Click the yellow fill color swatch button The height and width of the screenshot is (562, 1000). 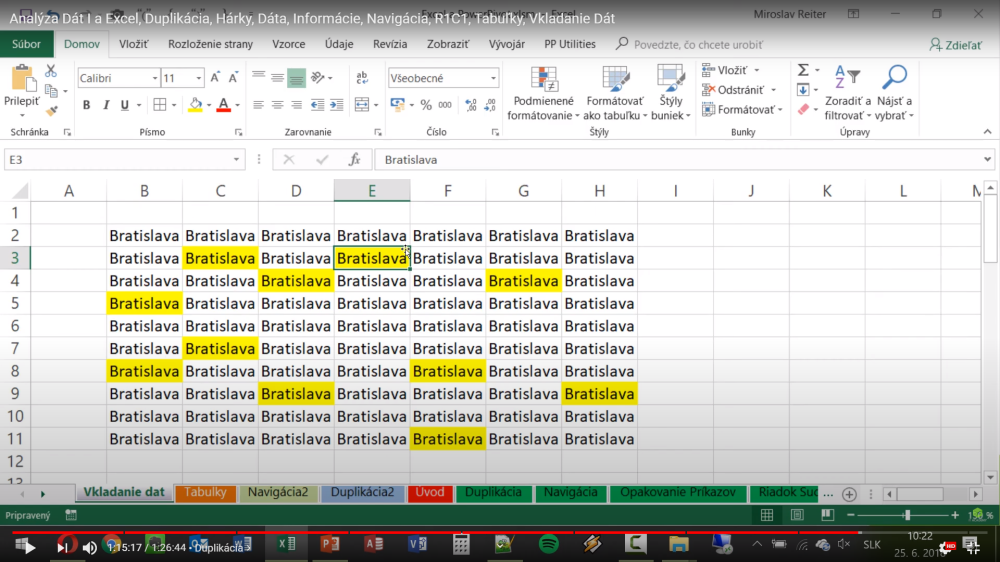pos(196,105)
